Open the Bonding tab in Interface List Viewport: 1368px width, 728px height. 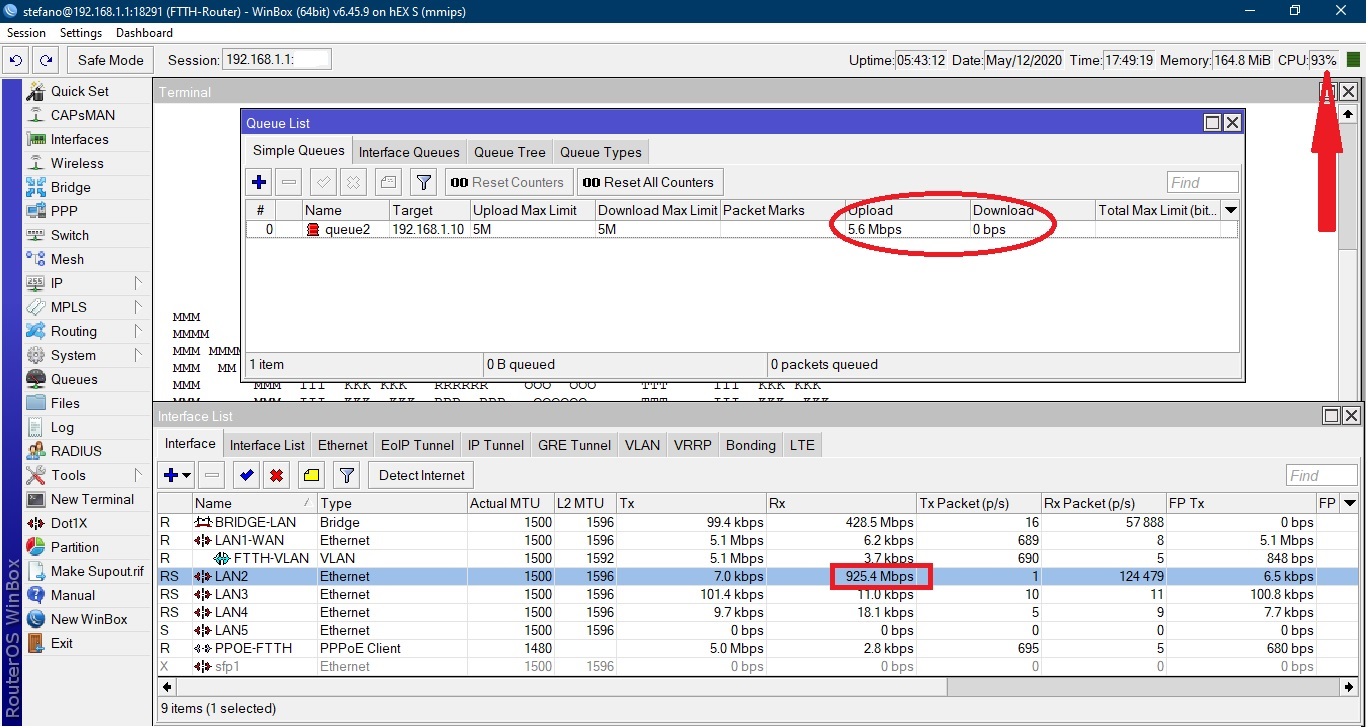click(751, 445)
